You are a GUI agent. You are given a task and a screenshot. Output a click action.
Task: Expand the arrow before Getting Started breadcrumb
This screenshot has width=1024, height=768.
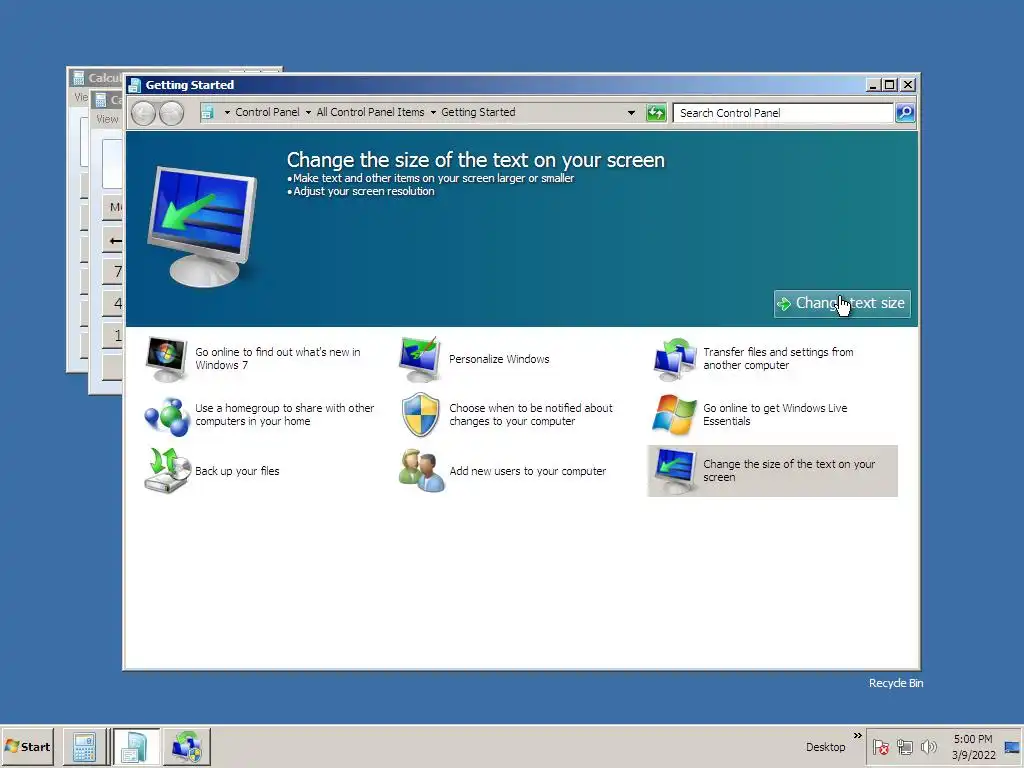[x=433, y=112]
